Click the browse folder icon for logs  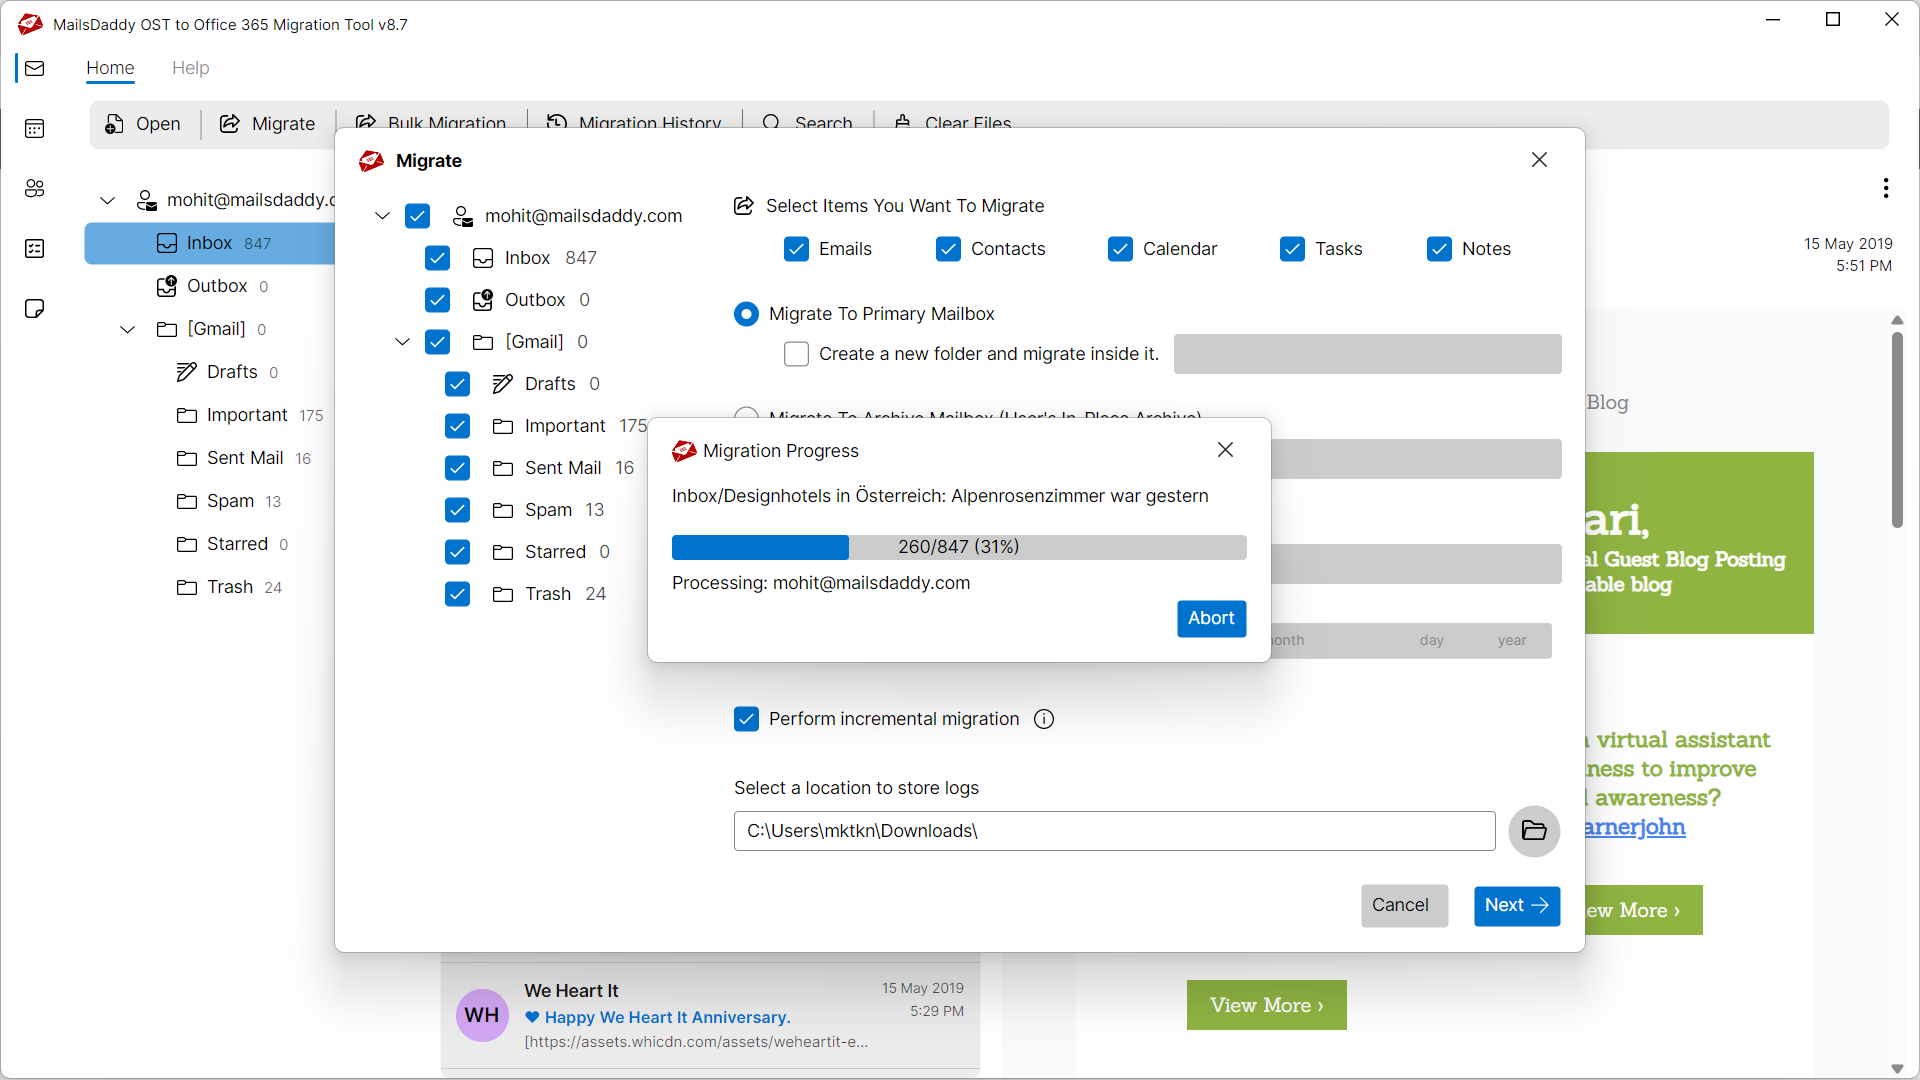tap(1534, 831)
